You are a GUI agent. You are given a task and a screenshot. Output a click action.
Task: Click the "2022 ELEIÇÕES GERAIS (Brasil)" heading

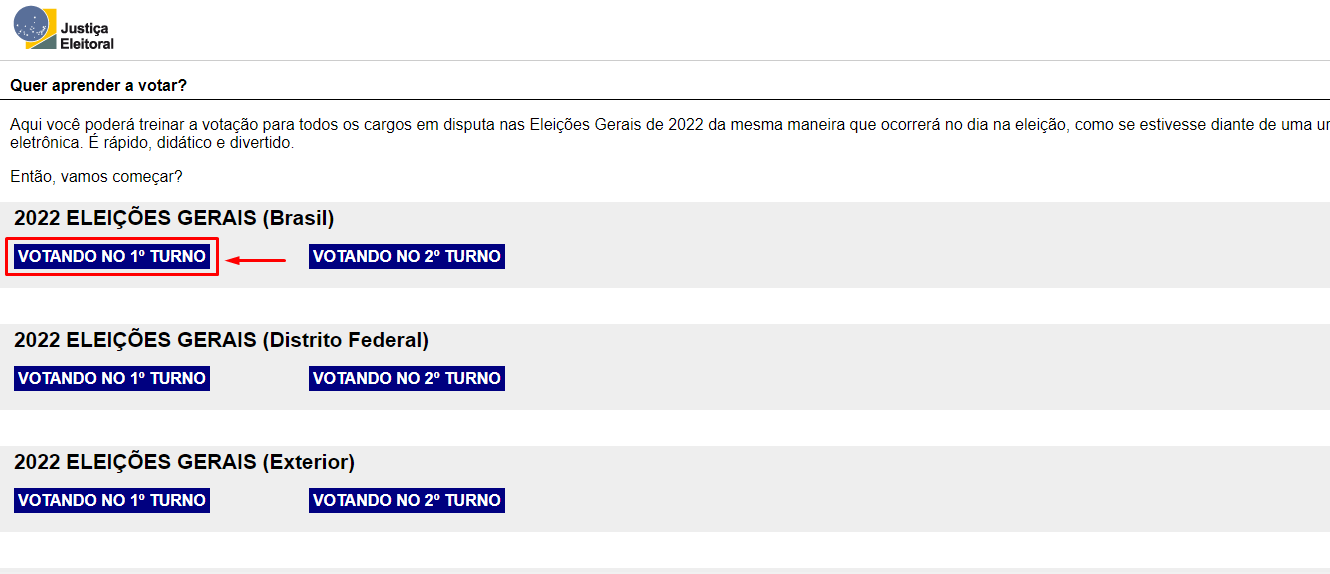click(174, 218)
